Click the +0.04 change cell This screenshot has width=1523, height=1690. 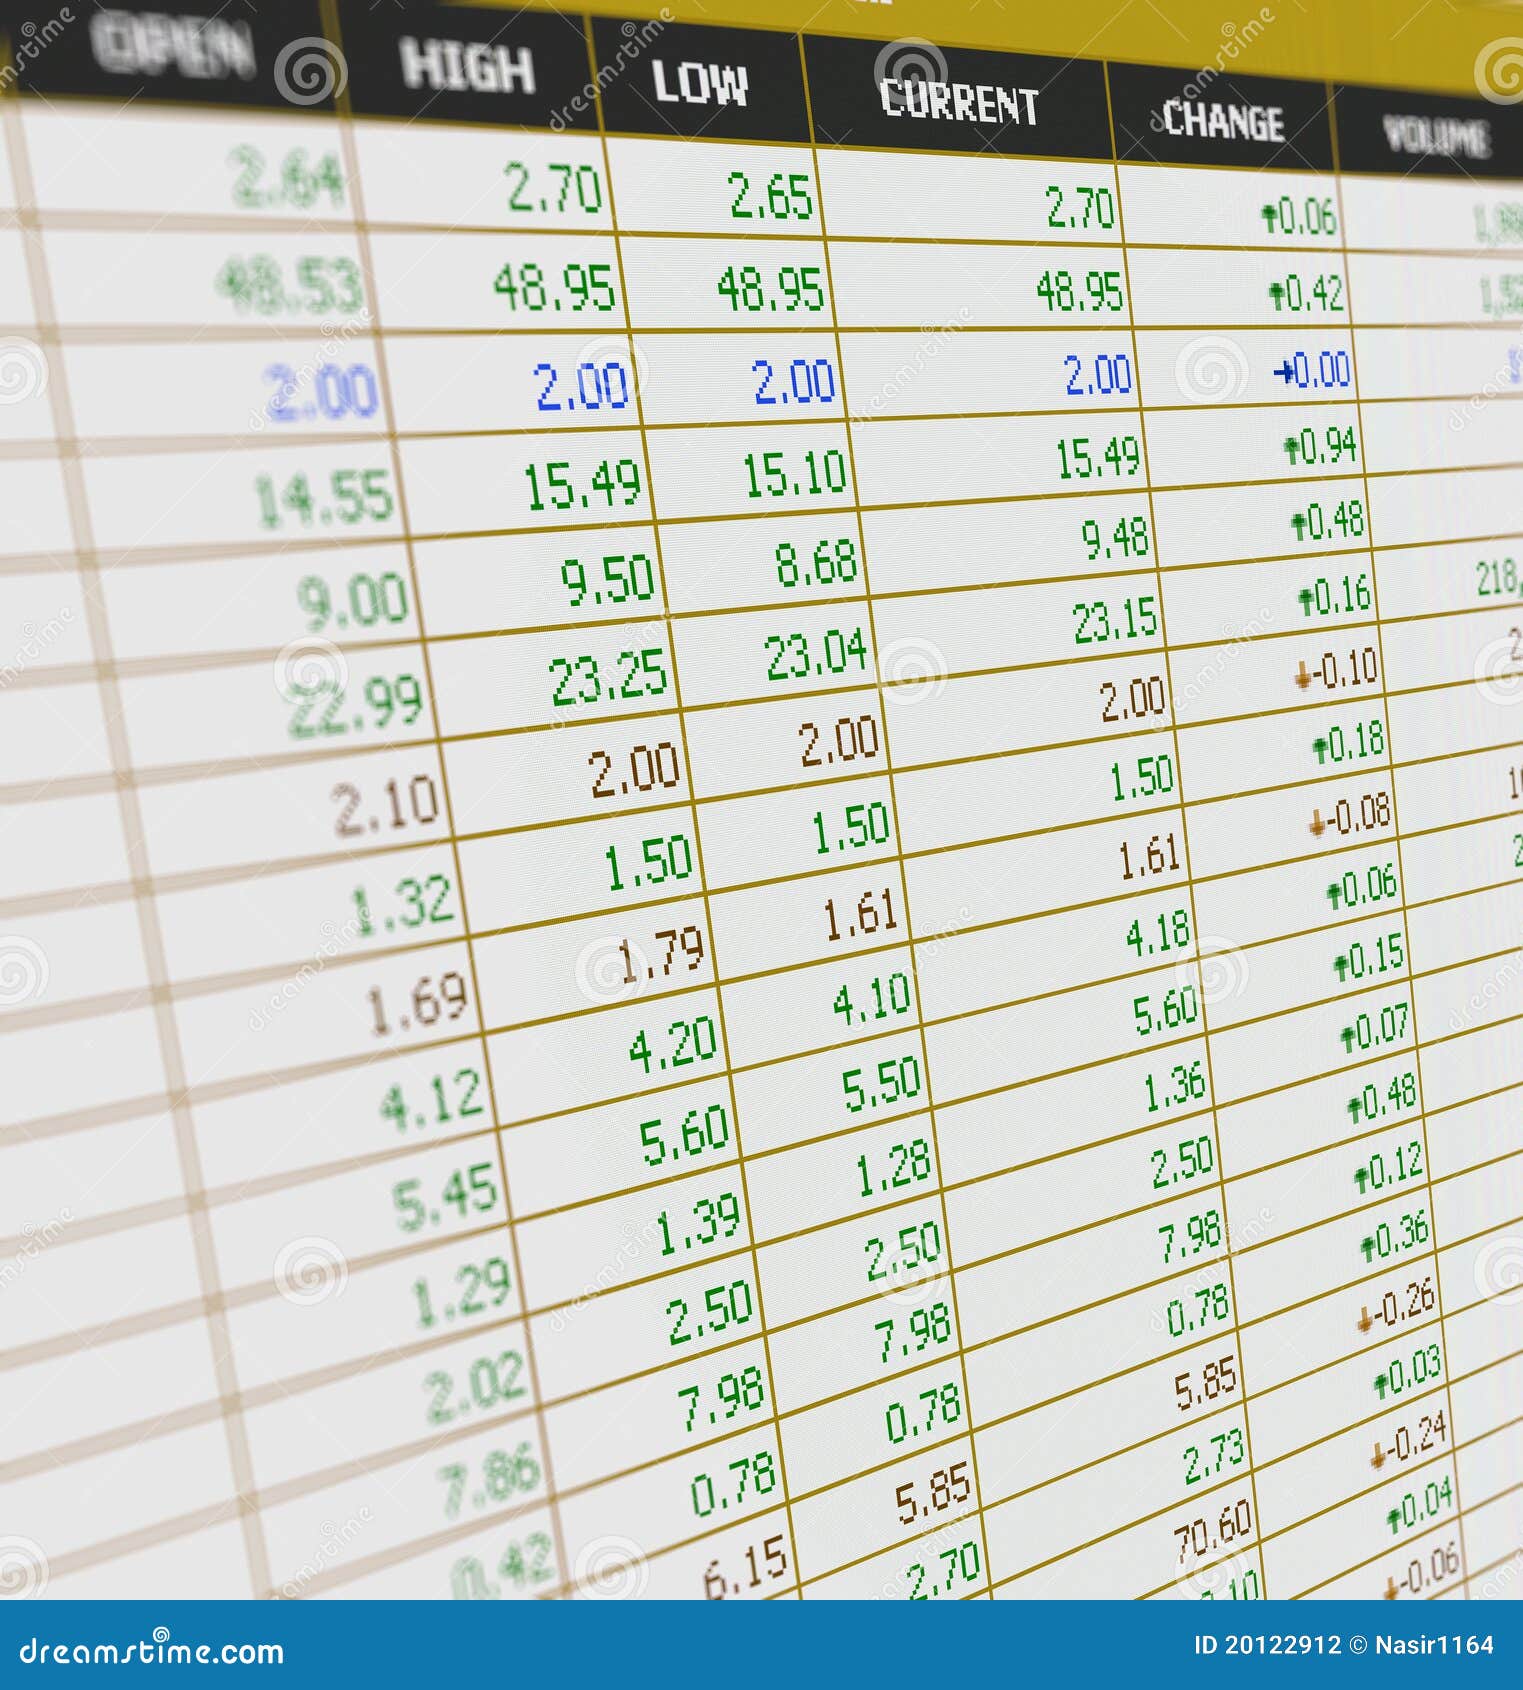coord(1419,1508)
